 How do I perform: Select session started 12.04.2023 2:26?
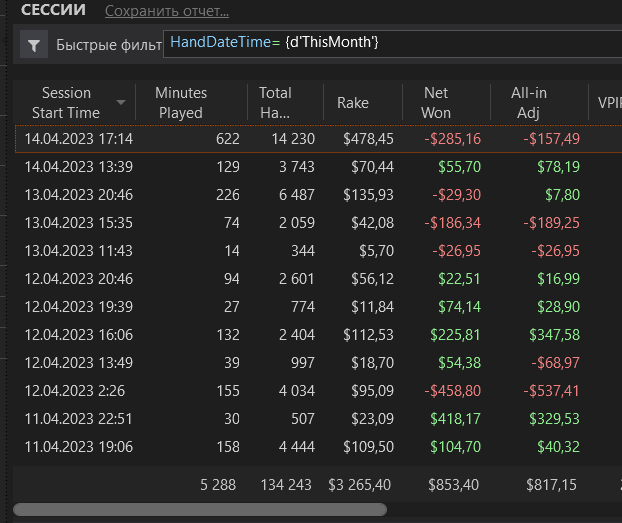(319, 391)
